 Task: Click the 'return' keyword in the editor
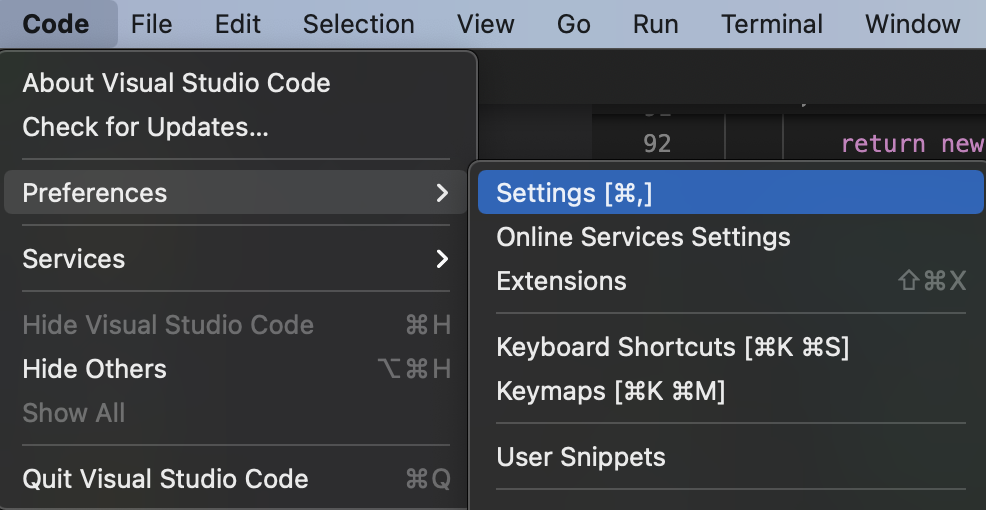[883, 144]
